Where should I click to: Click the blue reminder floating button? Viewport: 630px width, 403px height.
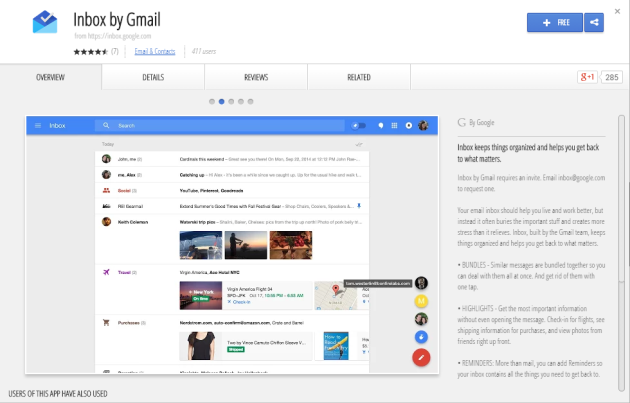coord(421,337)
